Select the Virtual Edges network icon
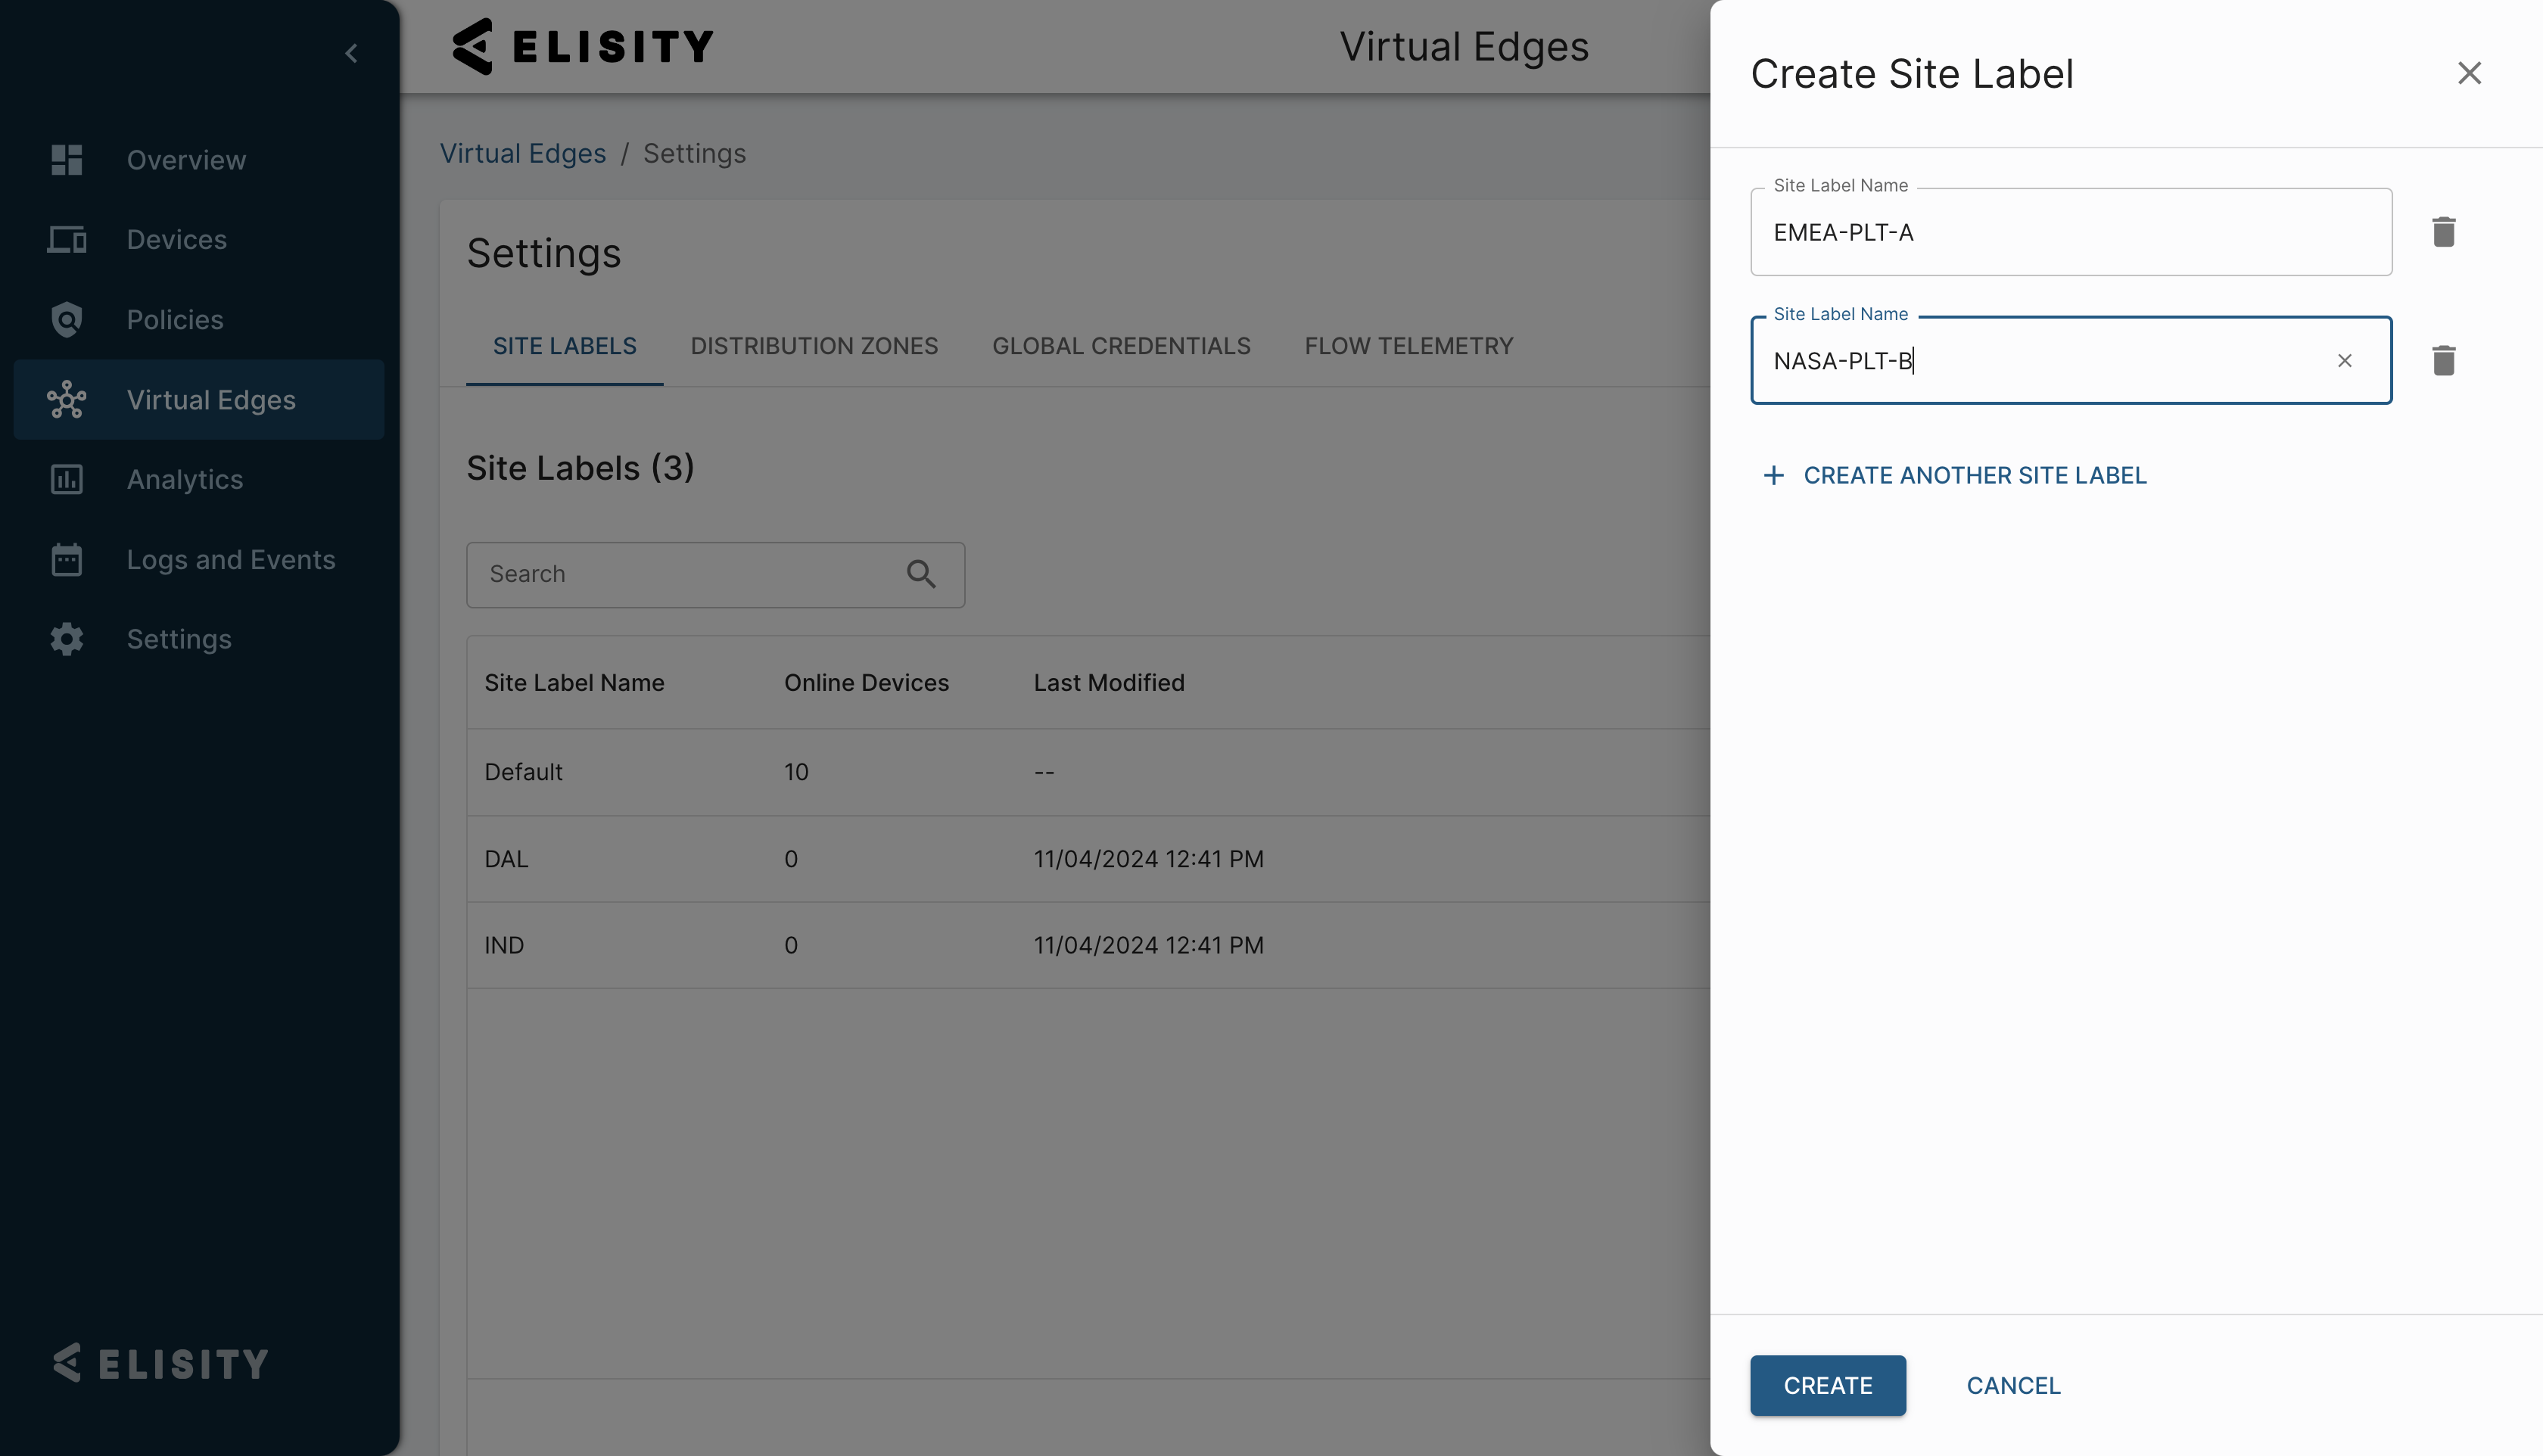This screenshot has height=1456, width=2543. pyautogui.click(x=67, y=400)
